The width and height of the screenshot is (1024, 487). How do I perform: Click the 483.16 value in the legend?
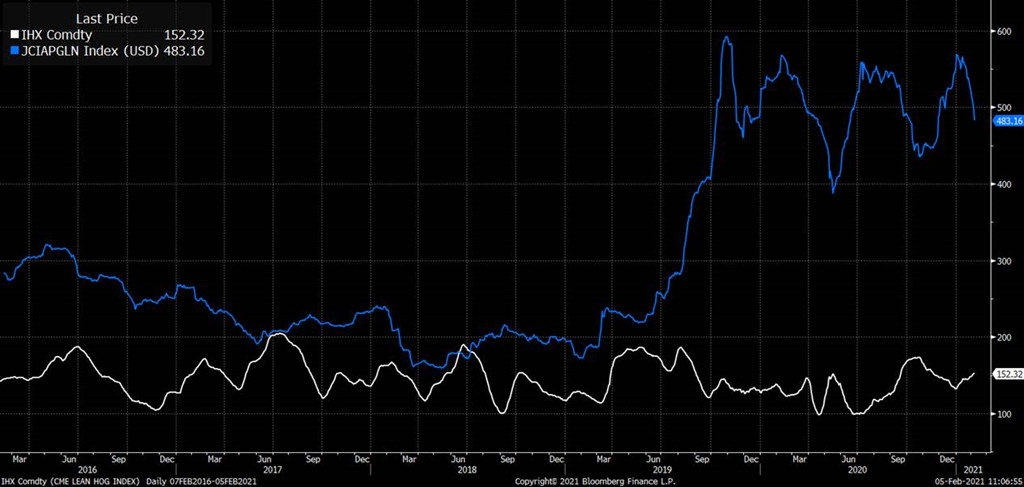tap(184, 49)
